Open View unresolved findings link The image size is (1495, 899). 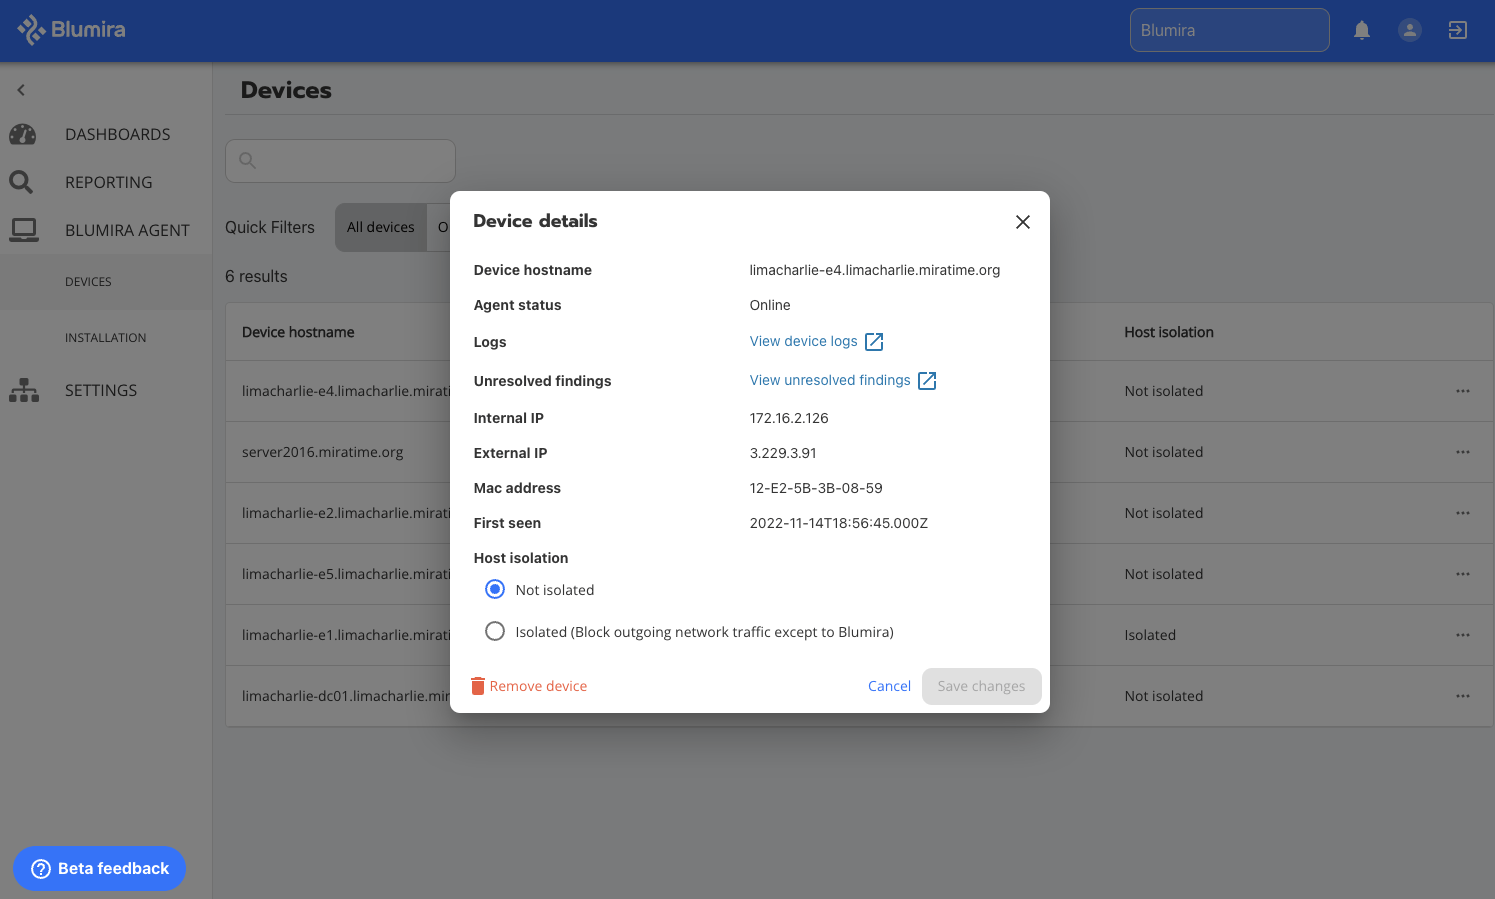(x=829, y=380)
